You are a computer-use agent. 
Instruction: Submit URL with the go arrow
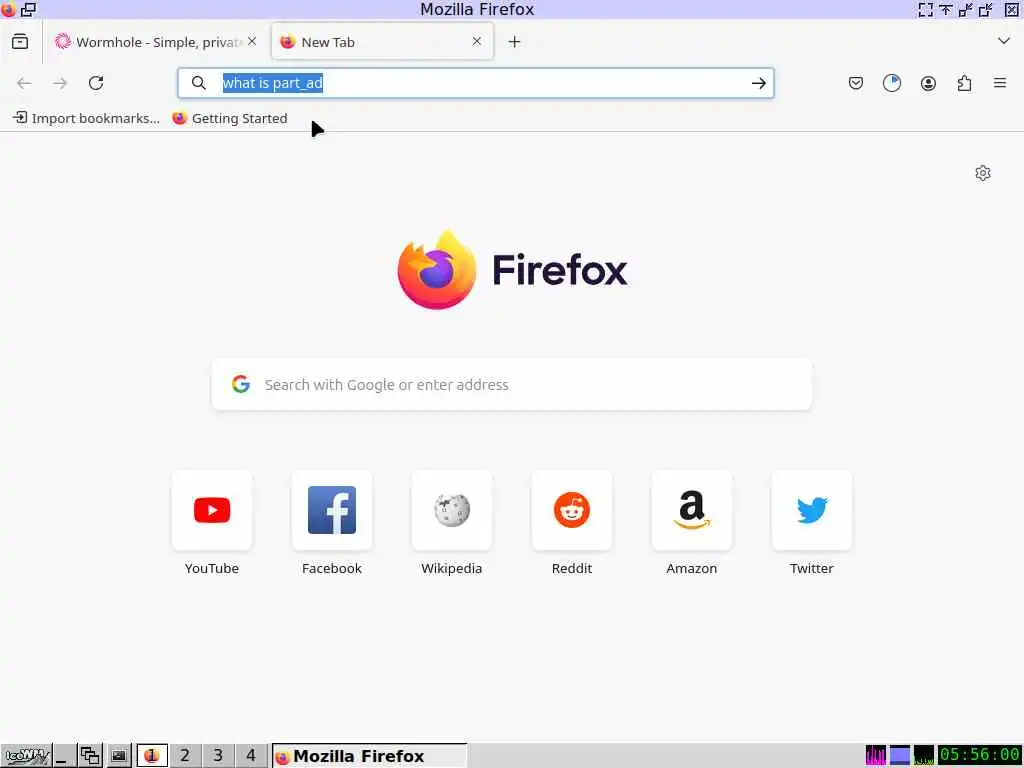[758, 83]
